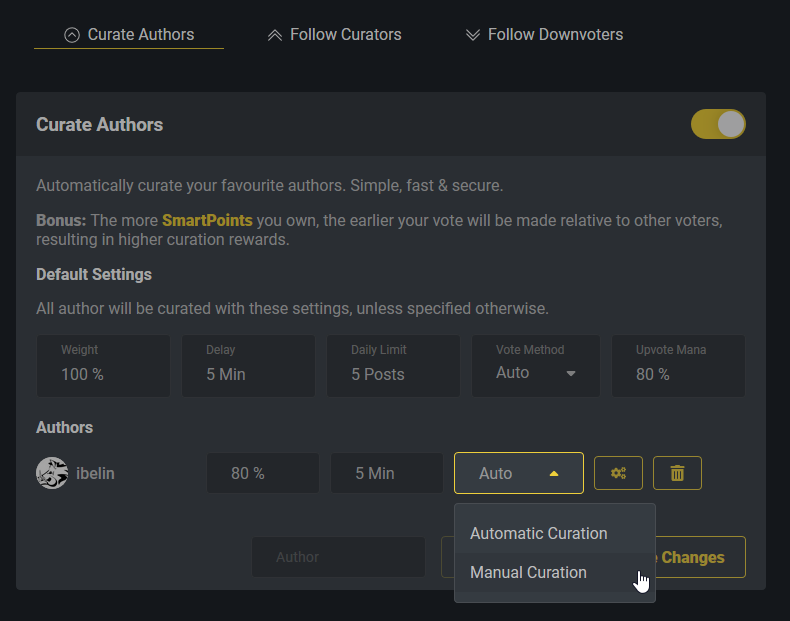Disable the Curate Authors toggle switch

718,124
